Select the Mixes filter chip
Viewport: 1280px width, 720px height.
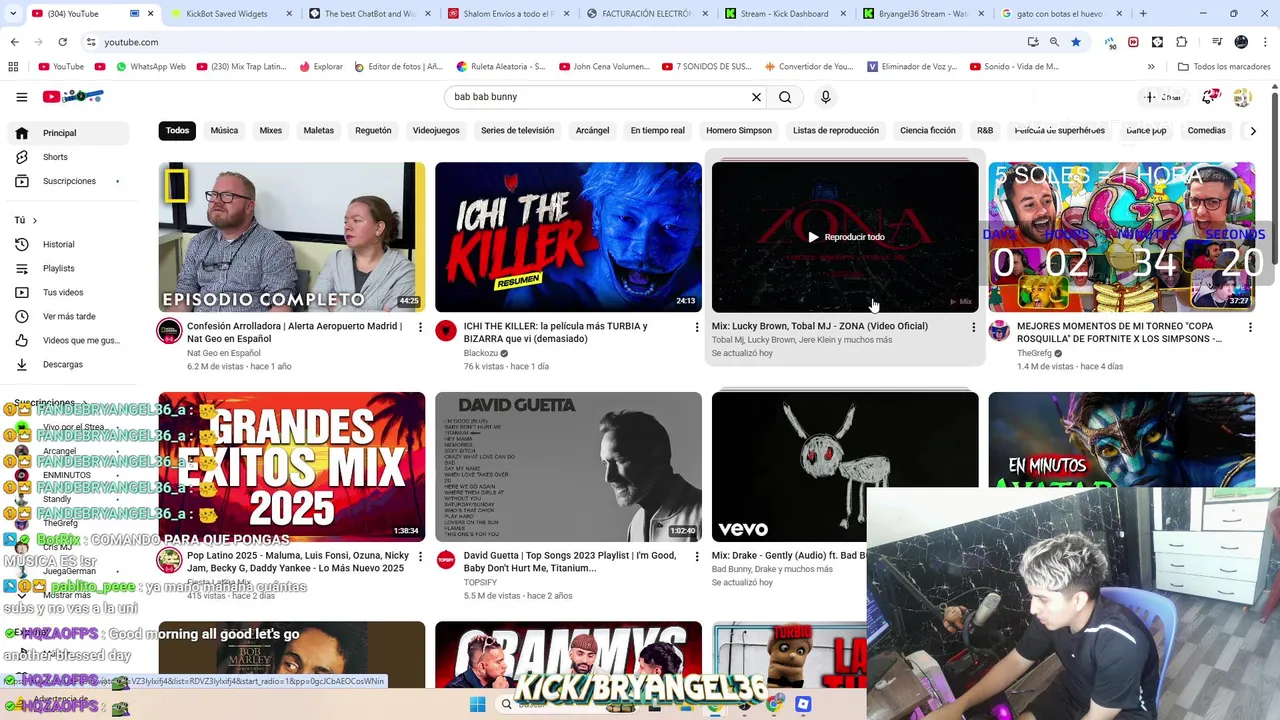(x=271, y=131)
